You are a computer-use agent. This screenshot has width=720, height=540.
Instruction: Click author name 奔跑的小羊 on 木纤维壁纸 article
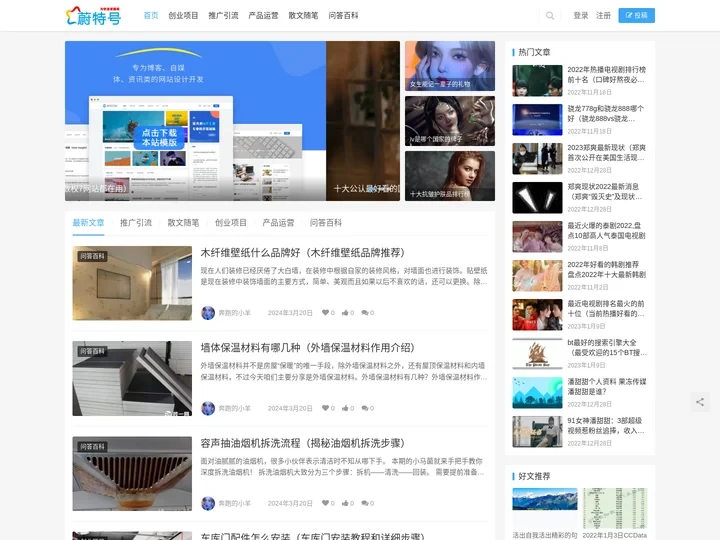click(x=235, y=313)
